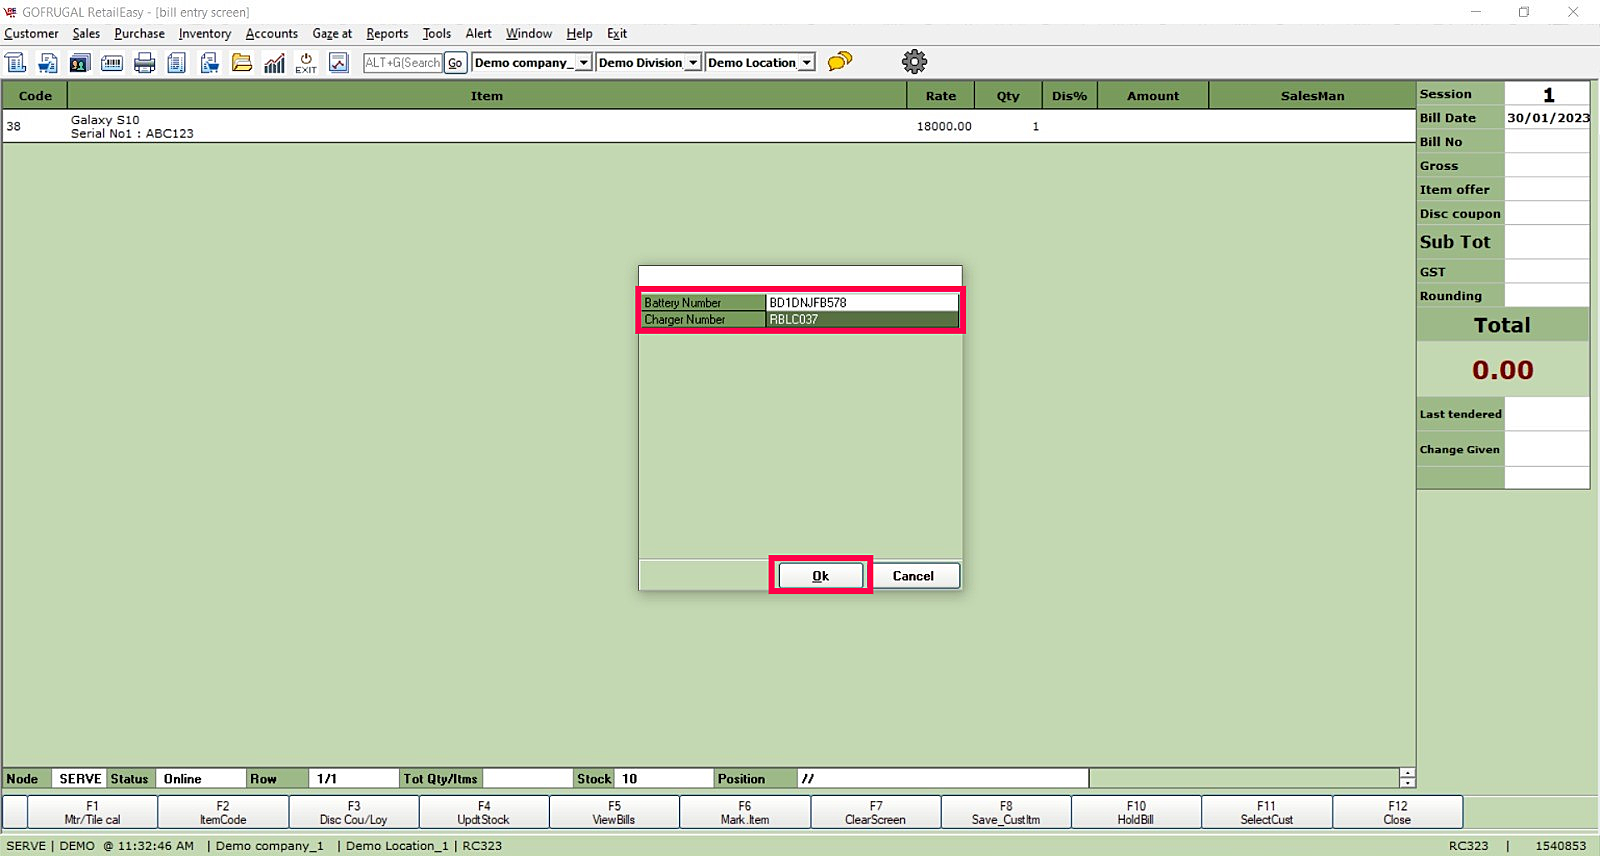Confirm the dialog with Ok
The image size is (1600, 856).
pyautogui.click(x=820, y=576)
